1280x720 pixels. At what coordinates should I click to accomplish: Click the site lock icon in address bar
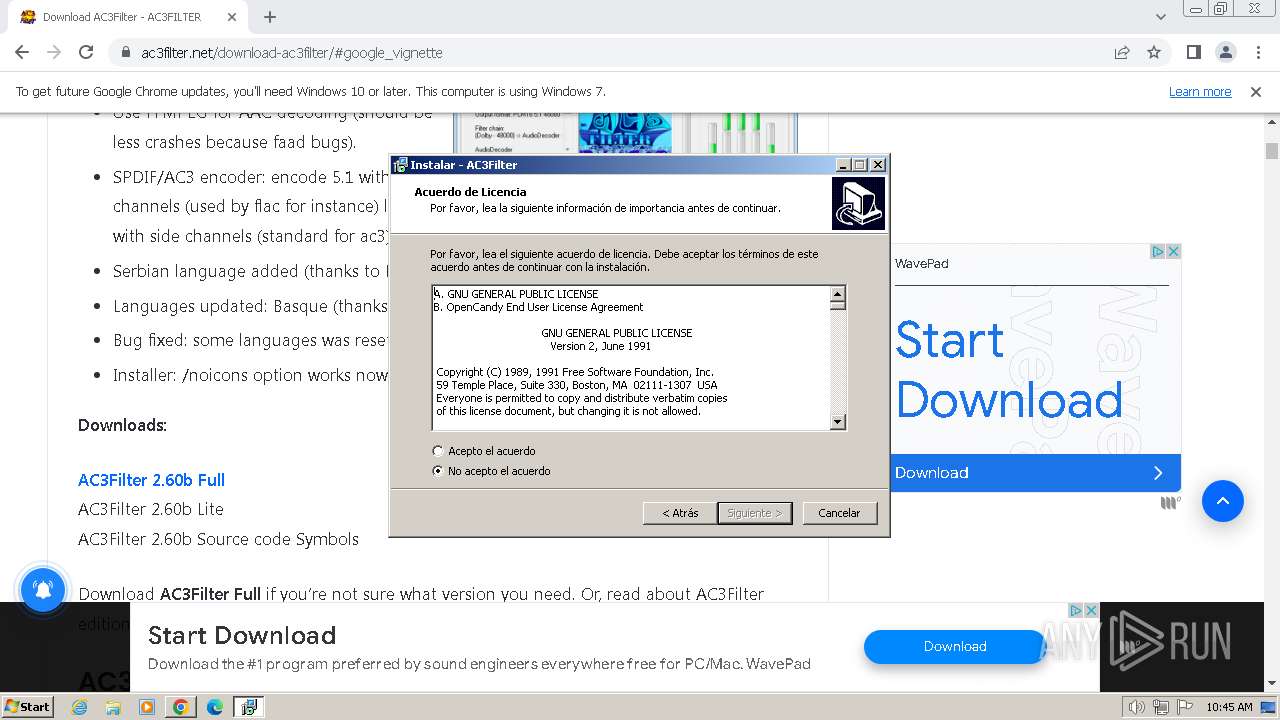pos(126,52)
